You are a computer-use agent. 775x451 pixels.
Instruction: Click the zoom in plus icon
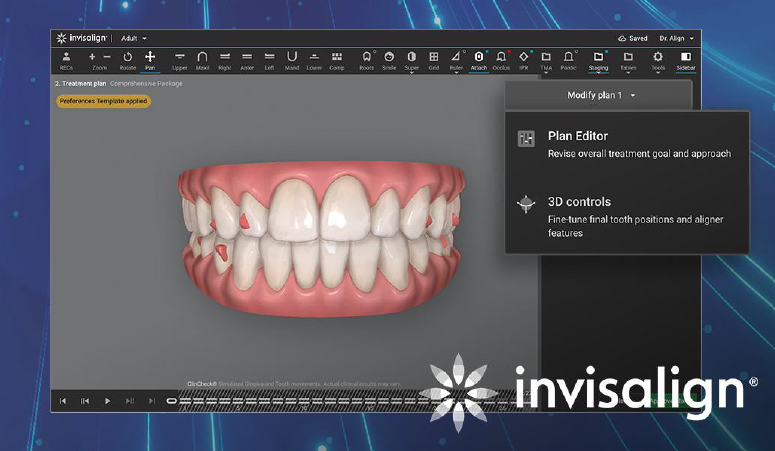tap(92, 57)
